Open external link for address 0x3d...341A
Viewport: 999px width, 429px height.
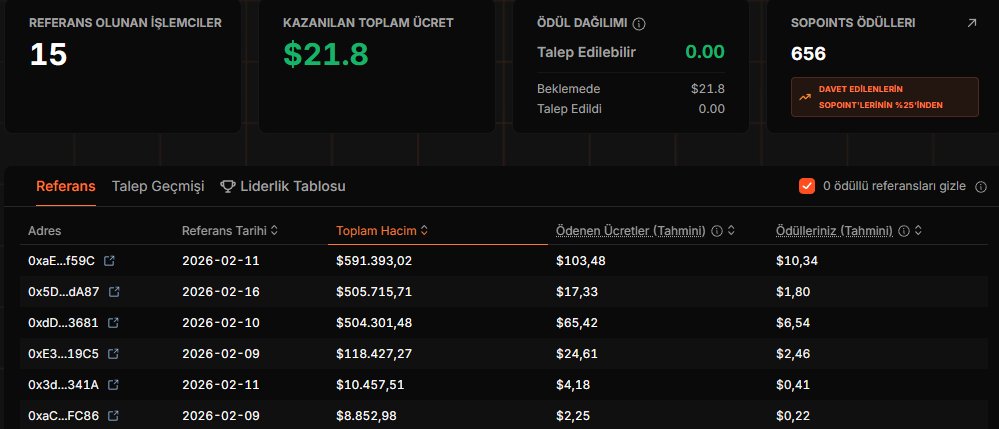tap(113, 385)
